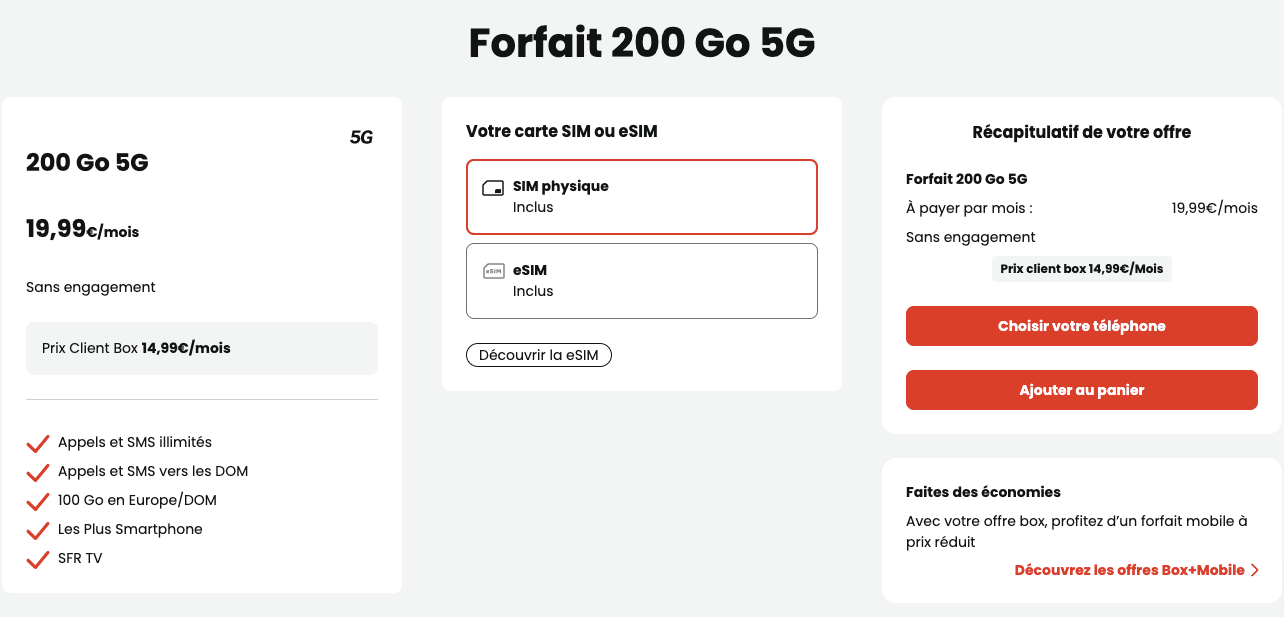Click checkmark beside 100 Go en Europe/DOM

point(38,501)
